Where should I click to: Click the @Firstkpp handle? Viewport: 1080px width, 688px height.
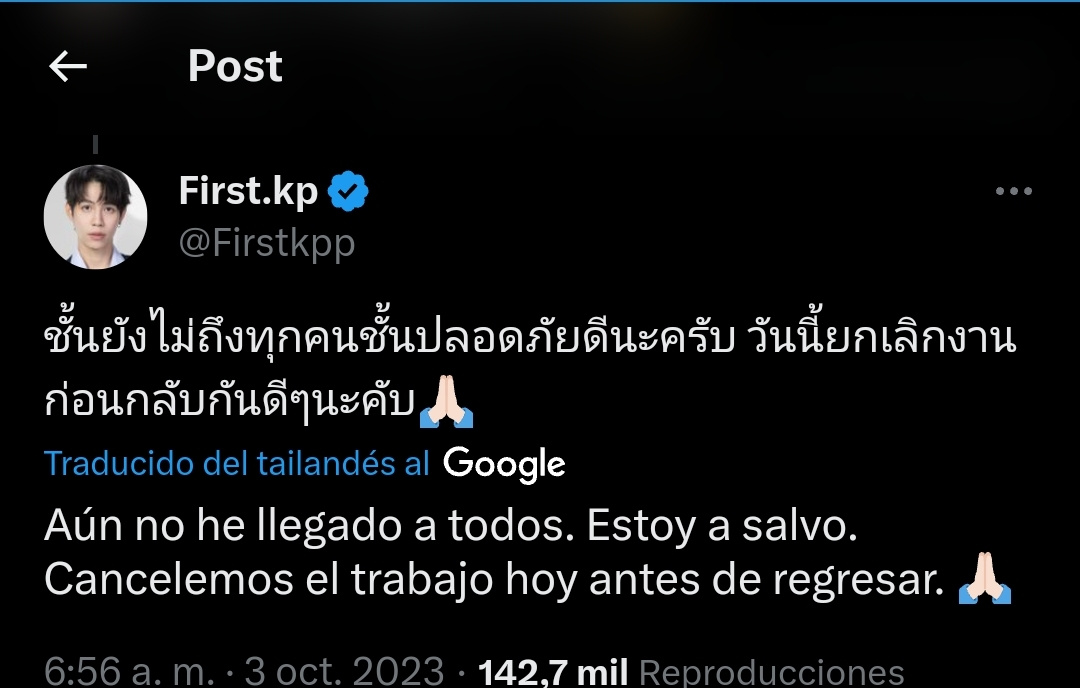click(x=266, y=243)
